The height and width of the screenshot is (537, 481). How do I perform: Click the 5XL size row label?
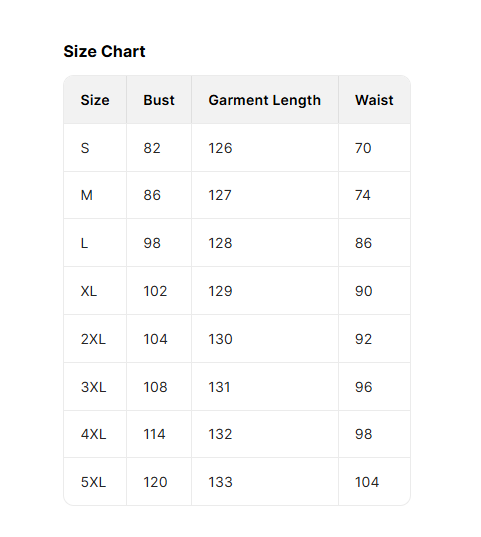(x=93, y=482)
